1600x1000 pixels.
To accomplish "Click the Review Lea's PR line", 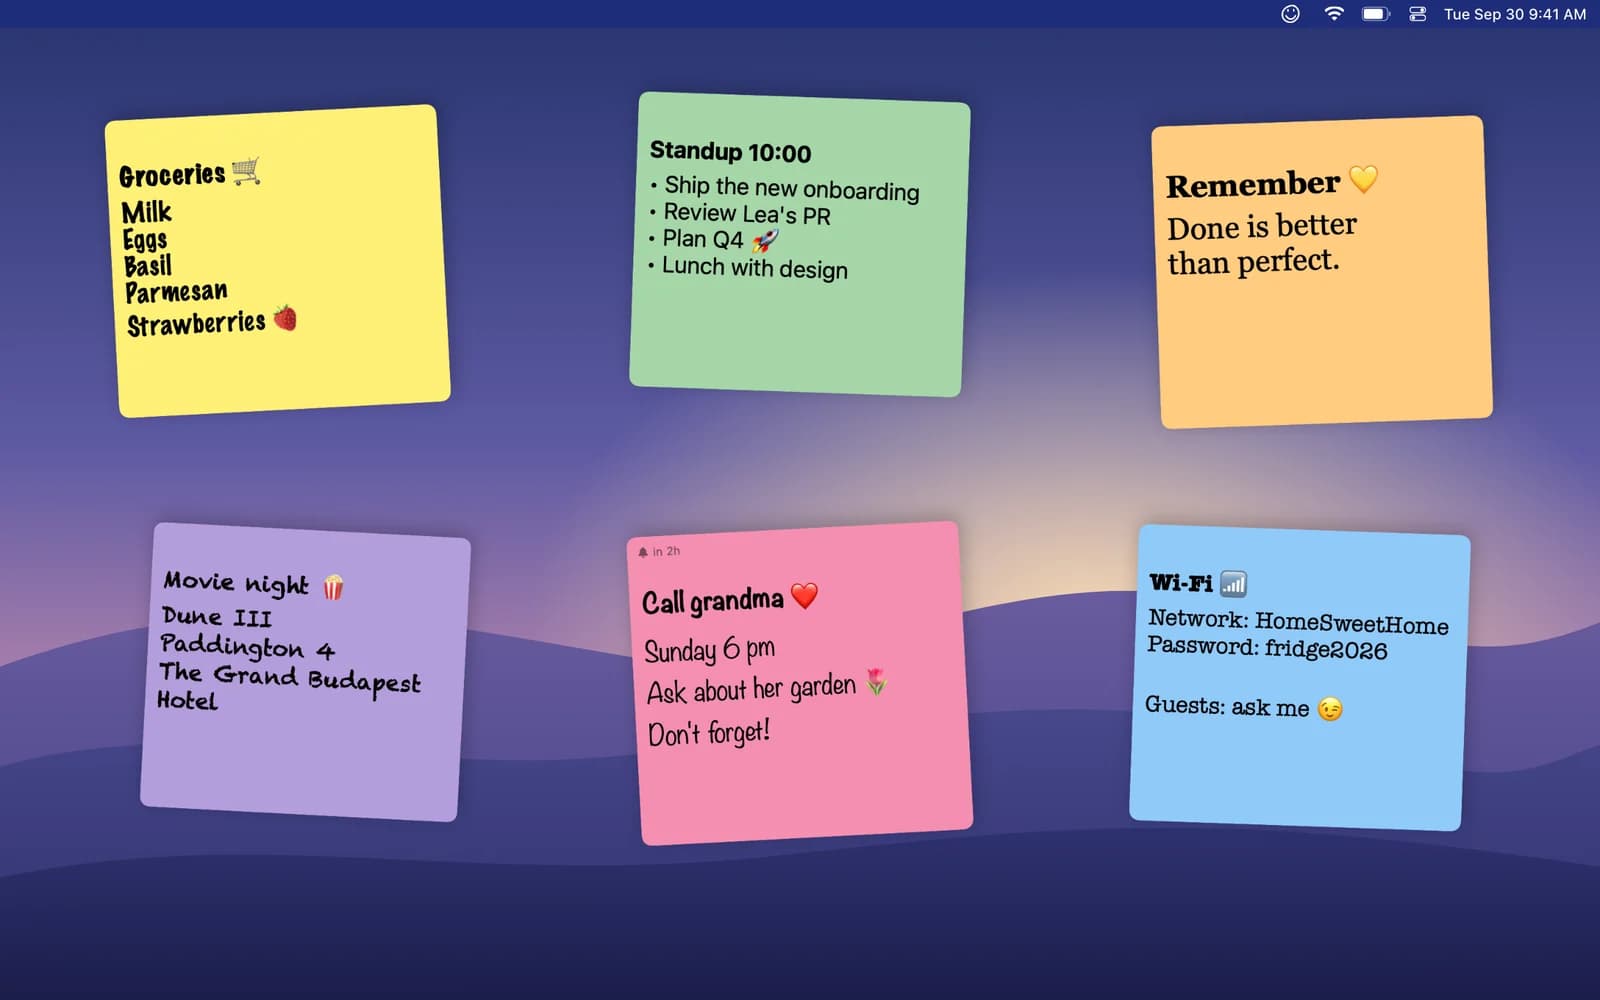I will coord(739,214).
